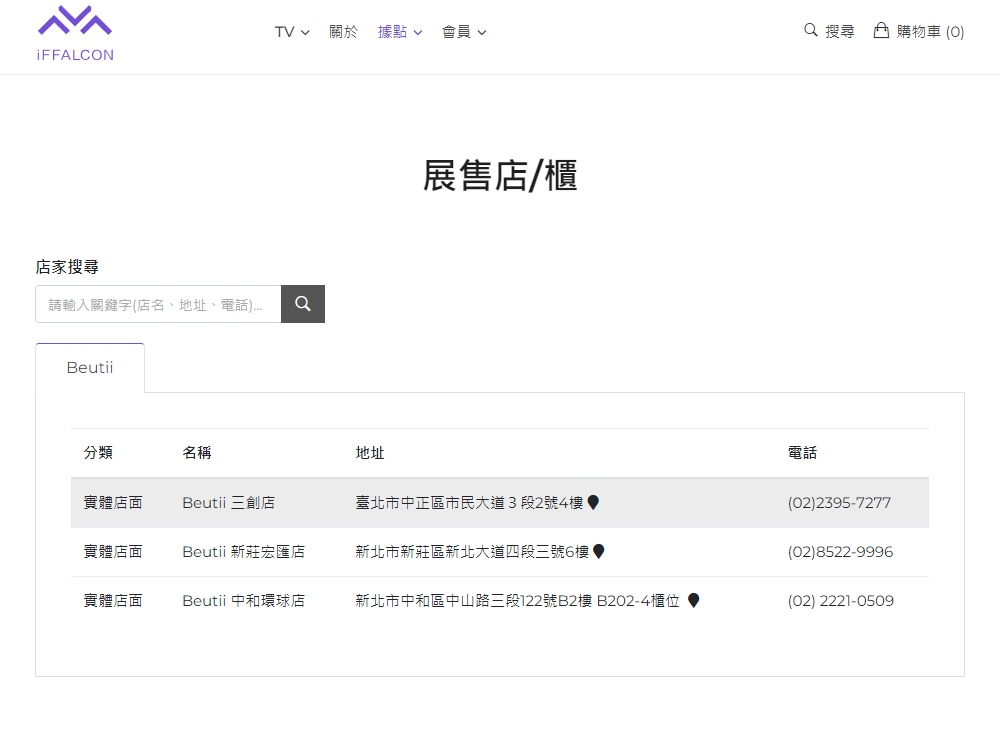1000x750 pixels.
Task: Click store name Beutii 中和環球店
Action: point(244,601)
